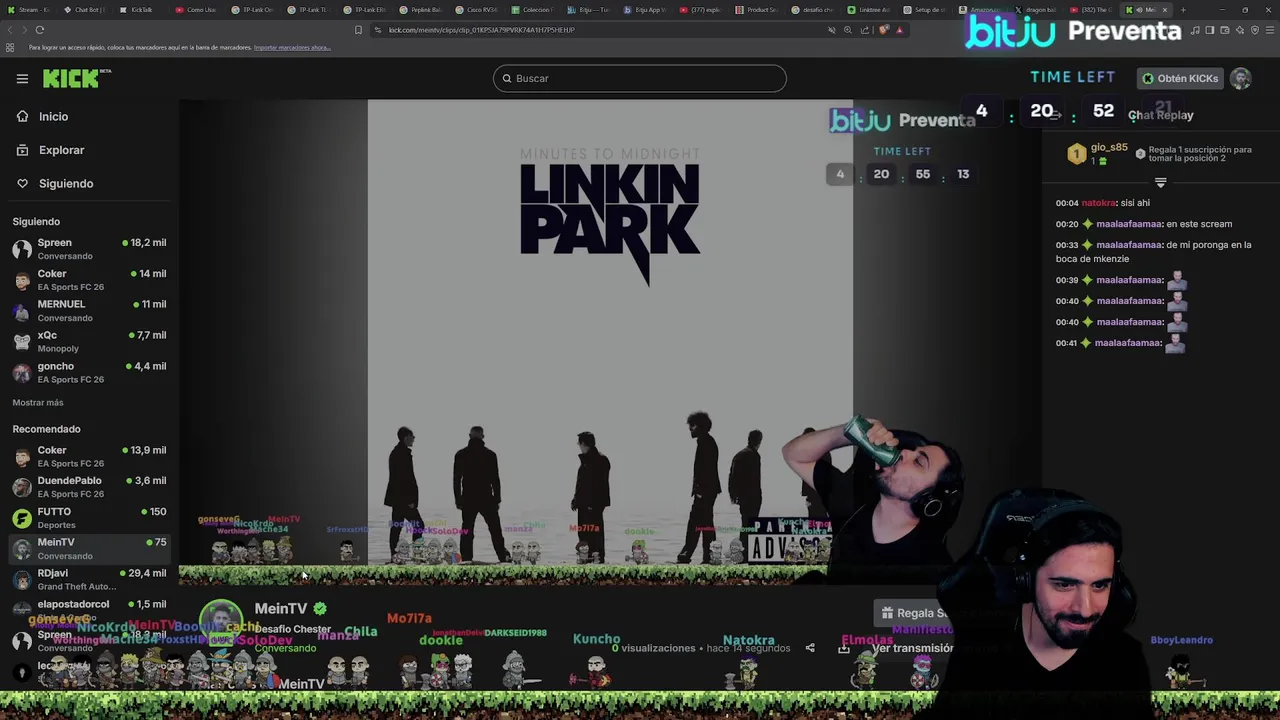
Task: Click natokra username in chat
Action: pos(1099,203)
